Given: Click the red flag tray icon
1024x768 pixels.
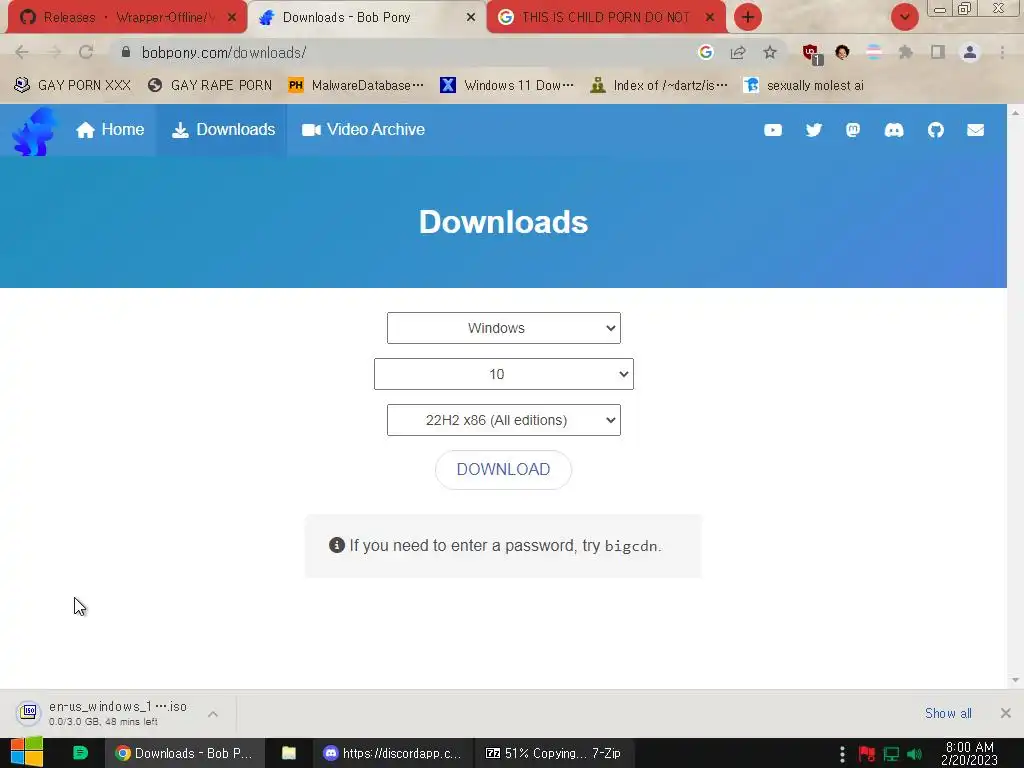Looking at the screenshot, I should click(x=867, y=754).
